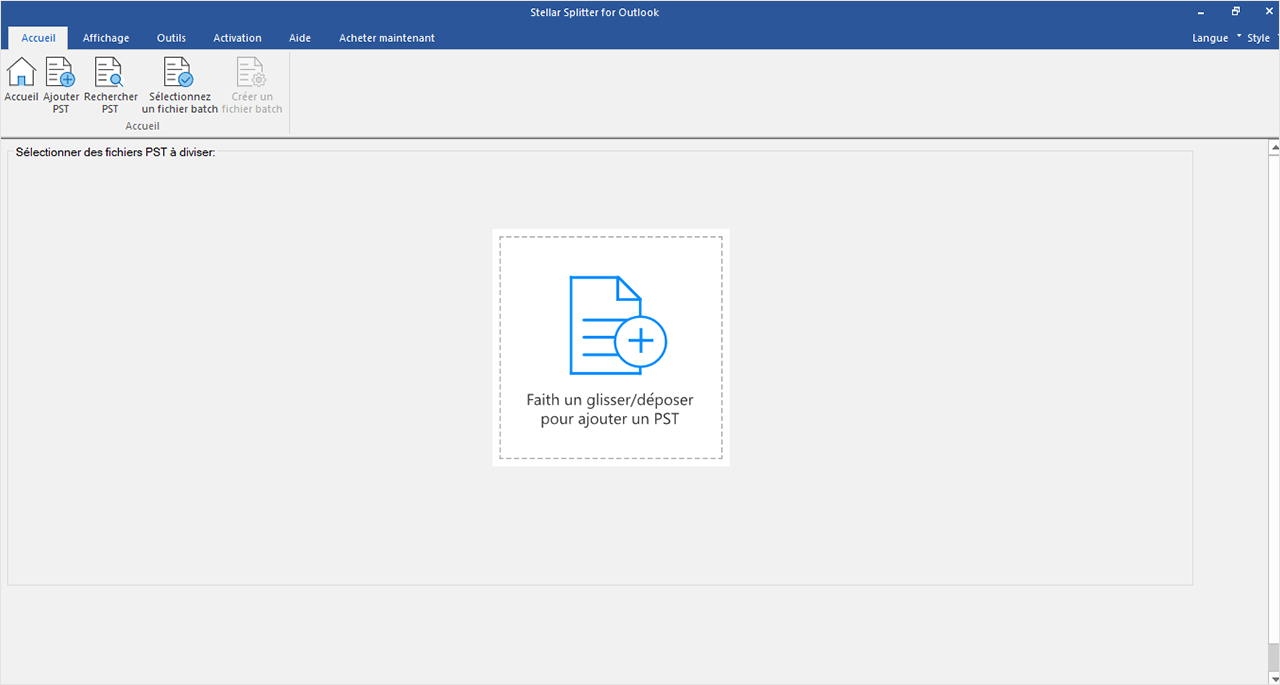Click Sélectionnez un fichier batch icon
This screenshot has height=685, width=1280.
point(179,73)
